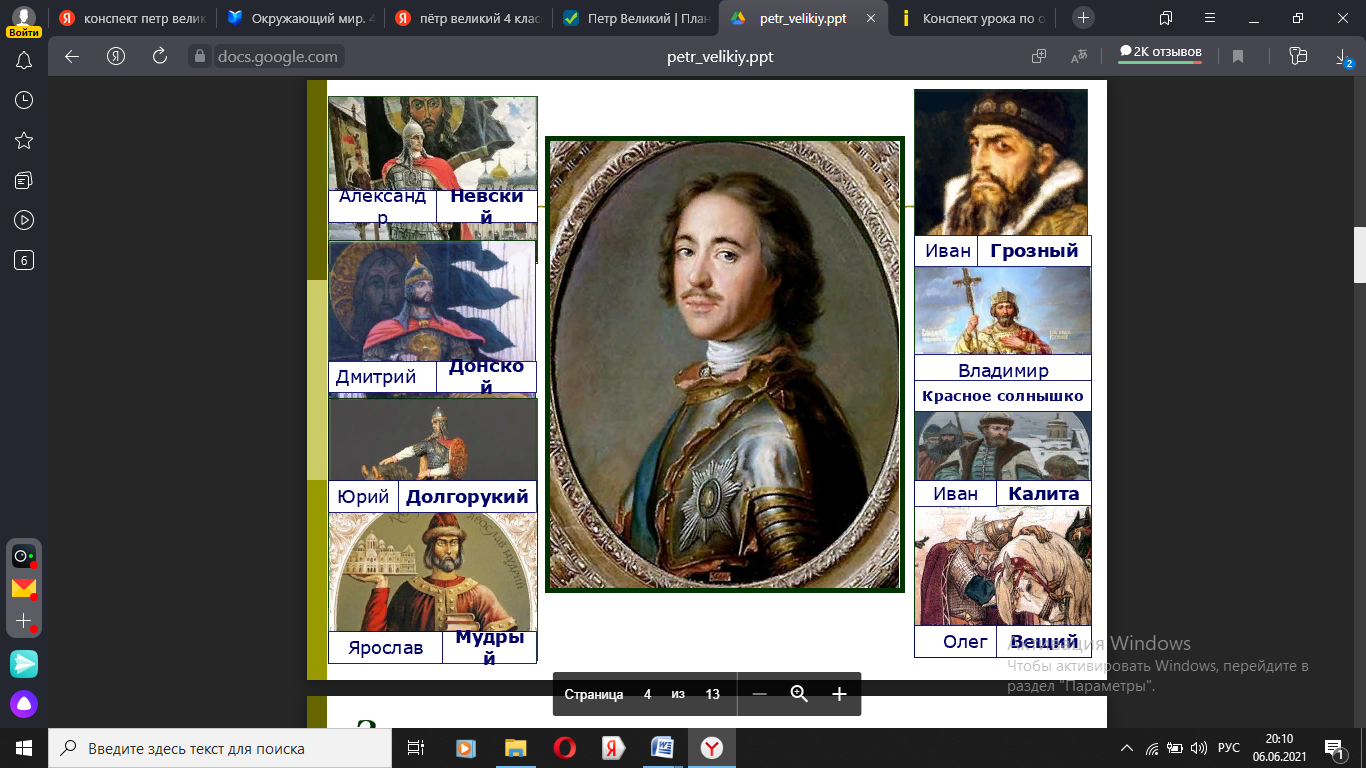Screen dimensions: 1366x768
Task: Click the fit zoom magnifier icon
Action: (x=799, y=694)
